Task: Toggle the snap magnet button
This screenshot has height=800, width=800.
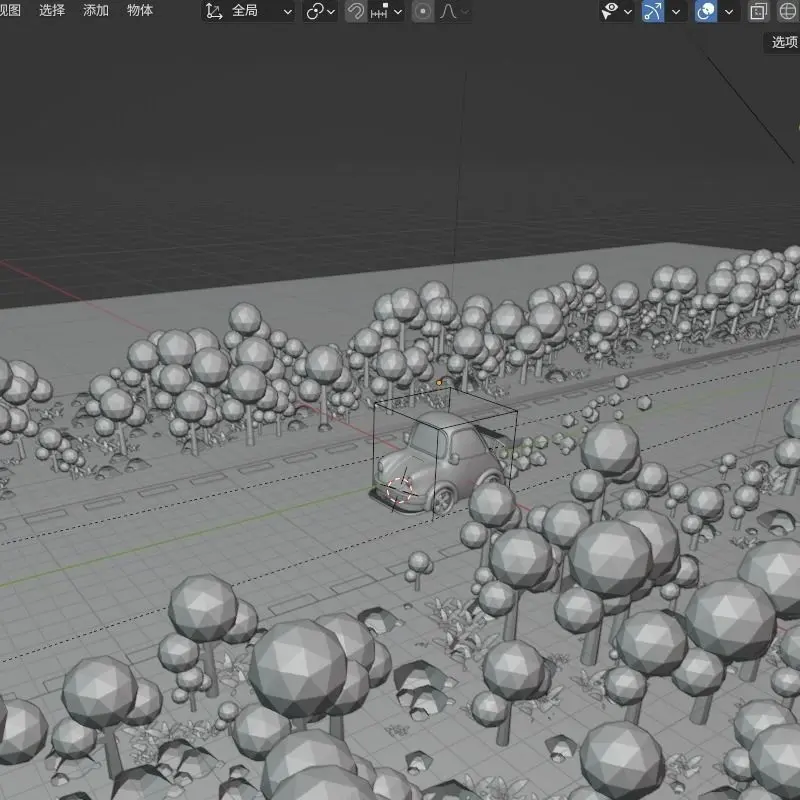Action: (355, 11)
